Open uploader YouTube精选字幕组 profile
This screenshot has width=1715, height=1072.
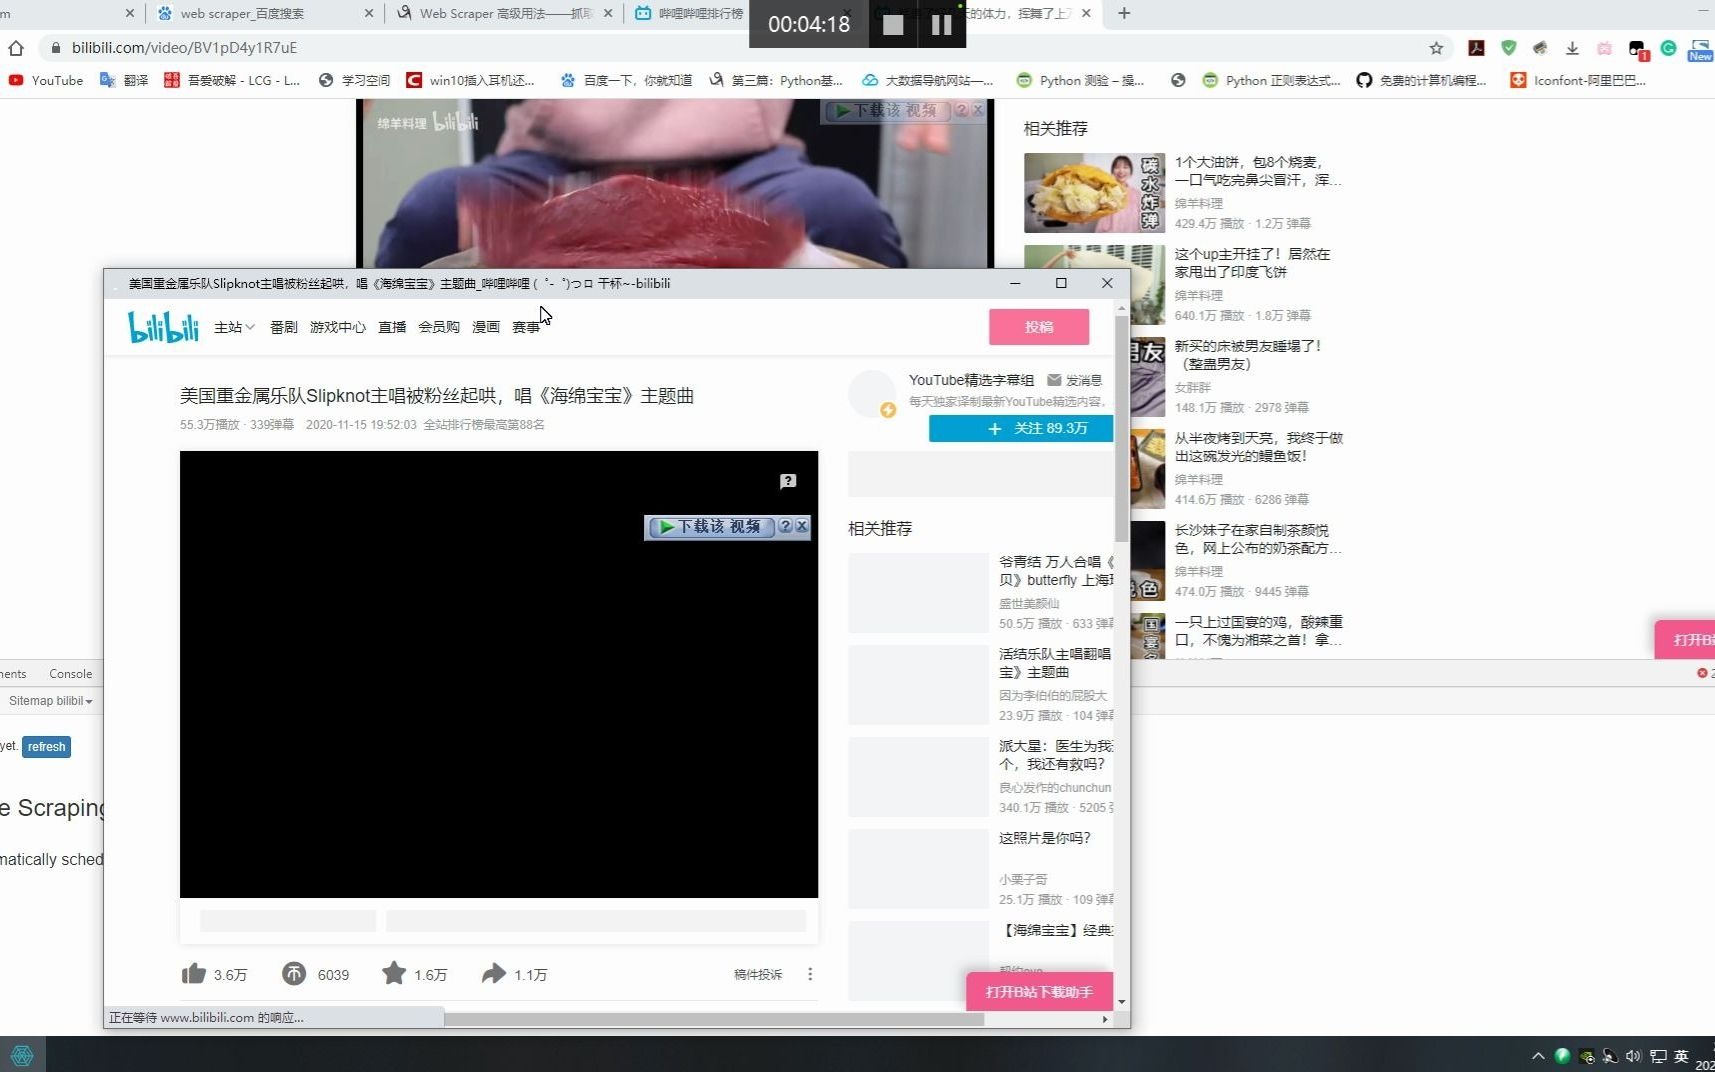[x=971, y=380]
